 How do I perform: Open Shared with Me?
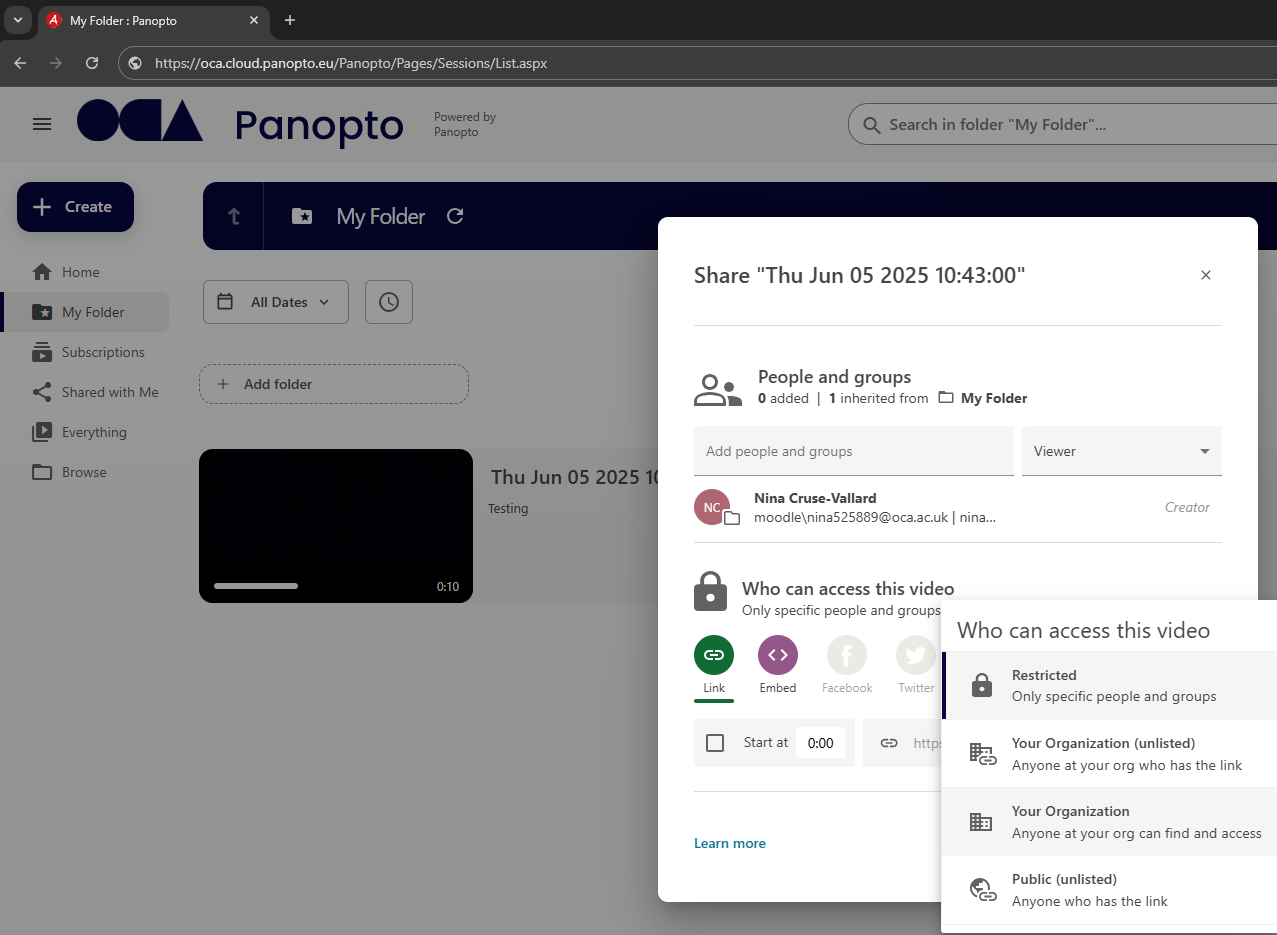95,392
